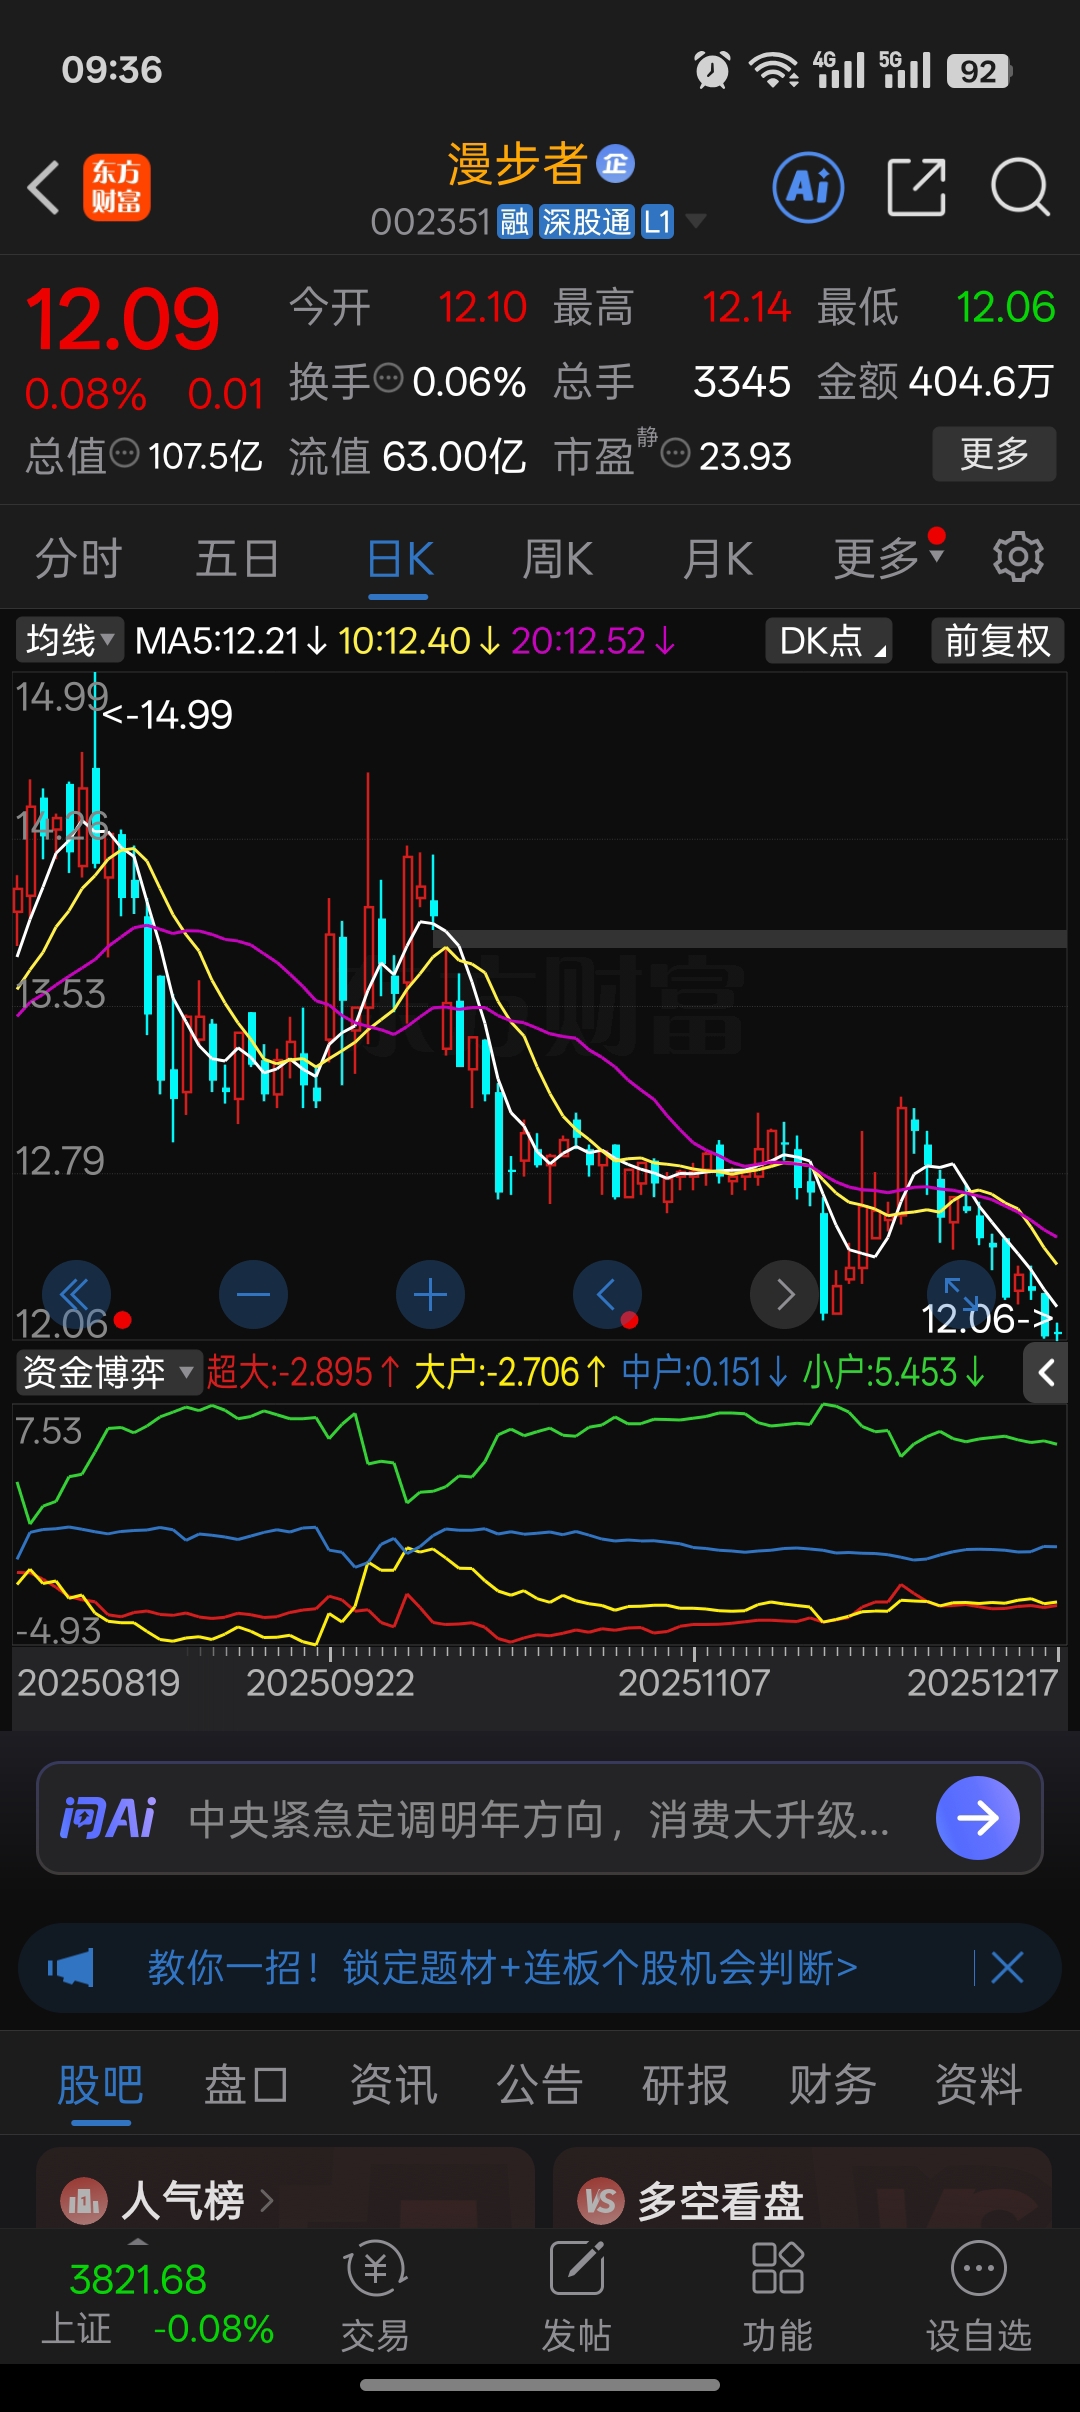The image size is (1080, 2412).
Task: Expand chart to fullscreen
Action: 961,1295
